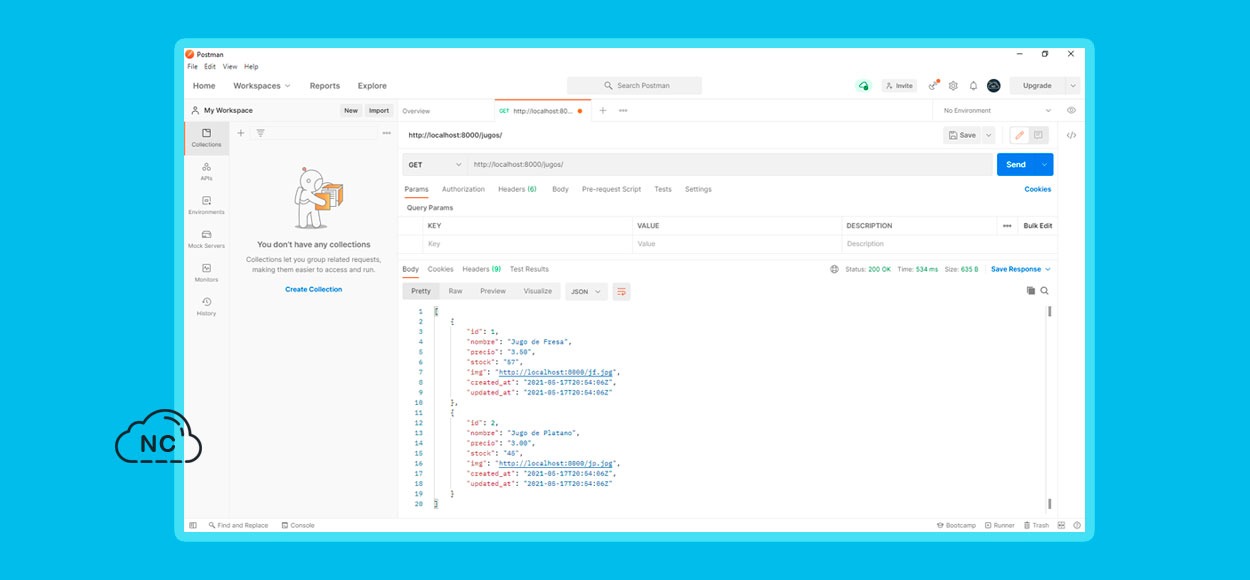This screenshot has width=1250, height=580.
Task: Open the View menu
Action: point(230,66)
